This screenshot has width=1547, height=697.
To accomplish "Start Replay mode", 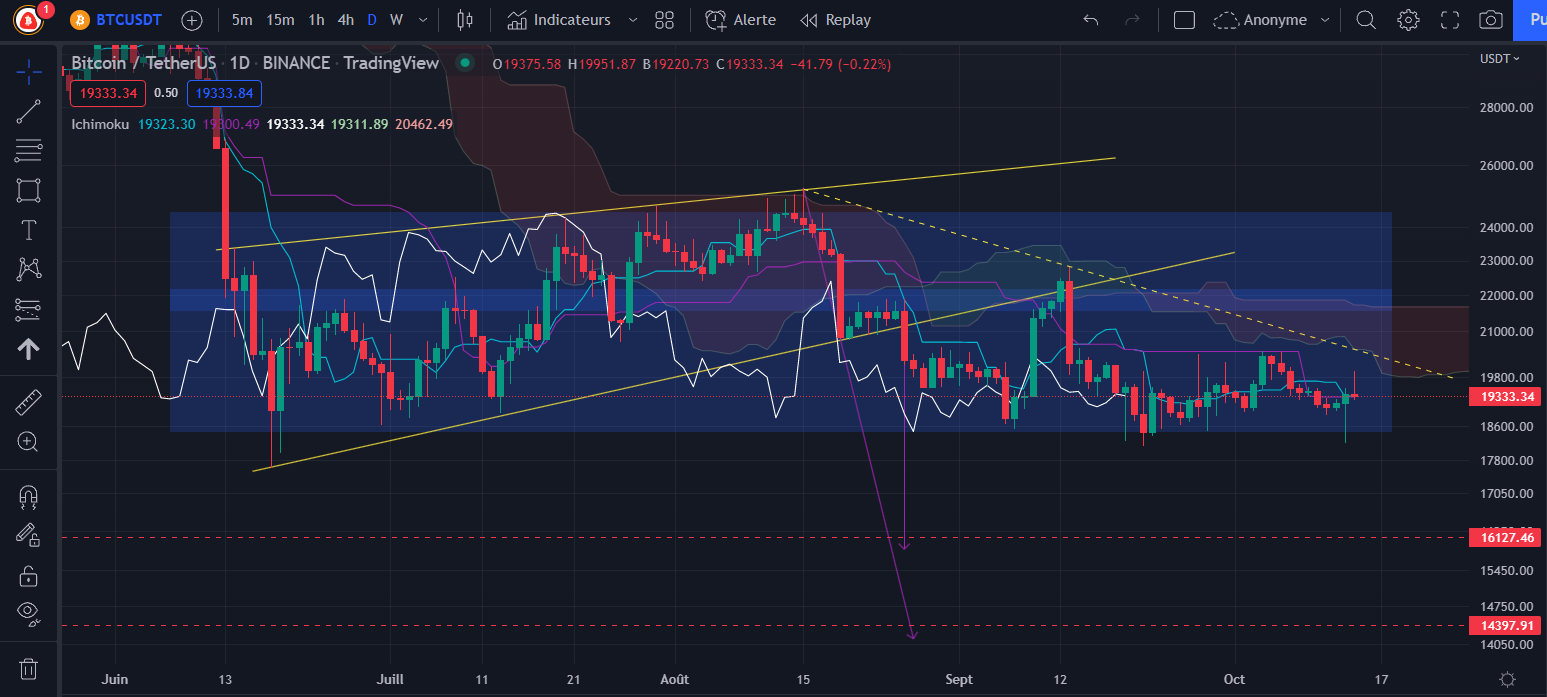I will click(836, 19).
